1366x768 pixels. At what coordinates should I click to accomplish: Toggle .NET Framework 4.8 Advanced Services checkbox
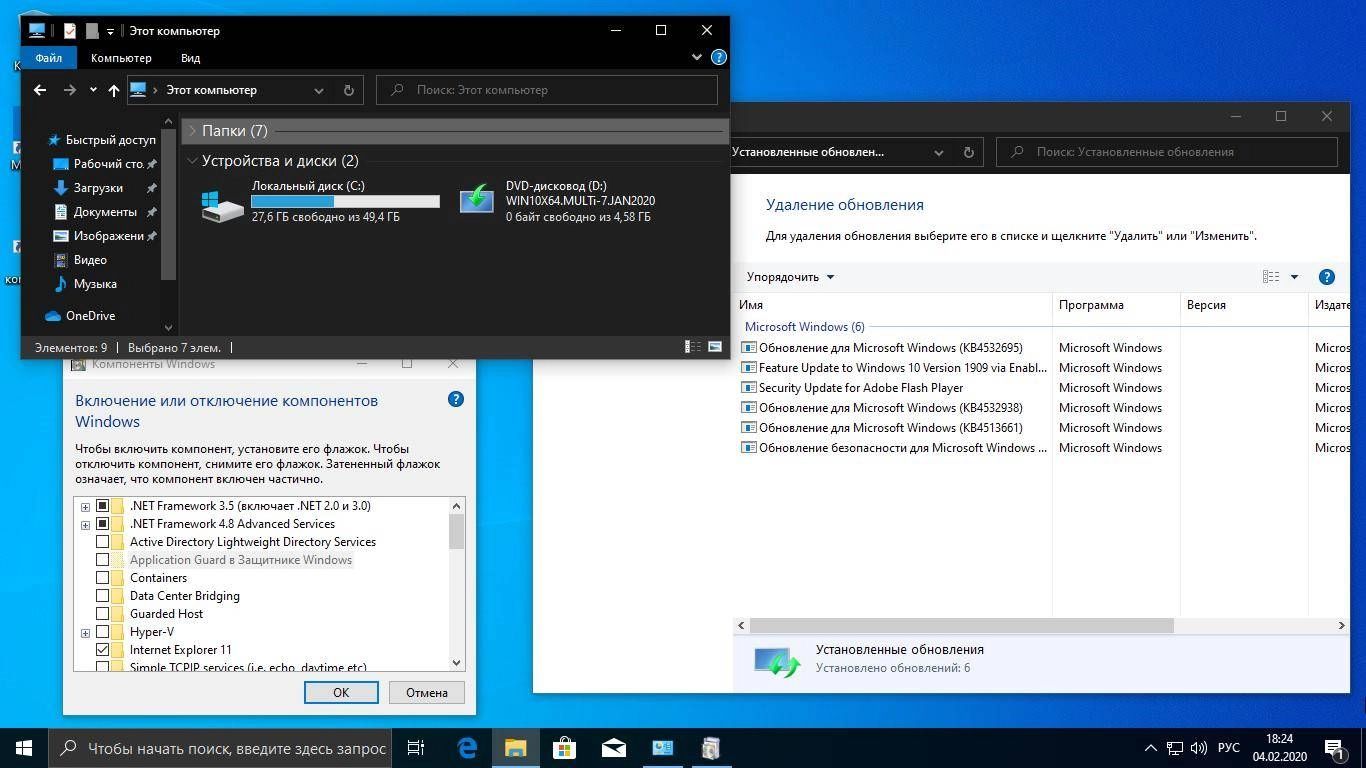click(x=102, y=524)
